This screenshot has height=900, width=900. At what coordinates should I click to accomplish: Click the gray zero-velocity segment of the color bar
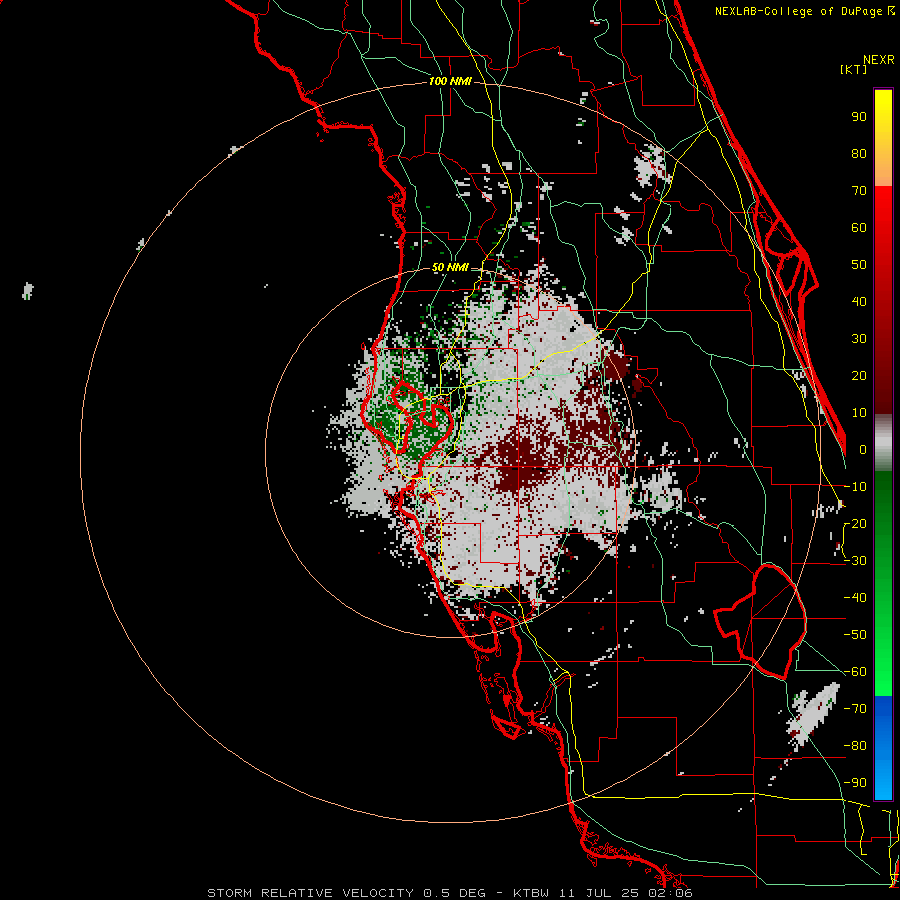(x=883, y=443)
